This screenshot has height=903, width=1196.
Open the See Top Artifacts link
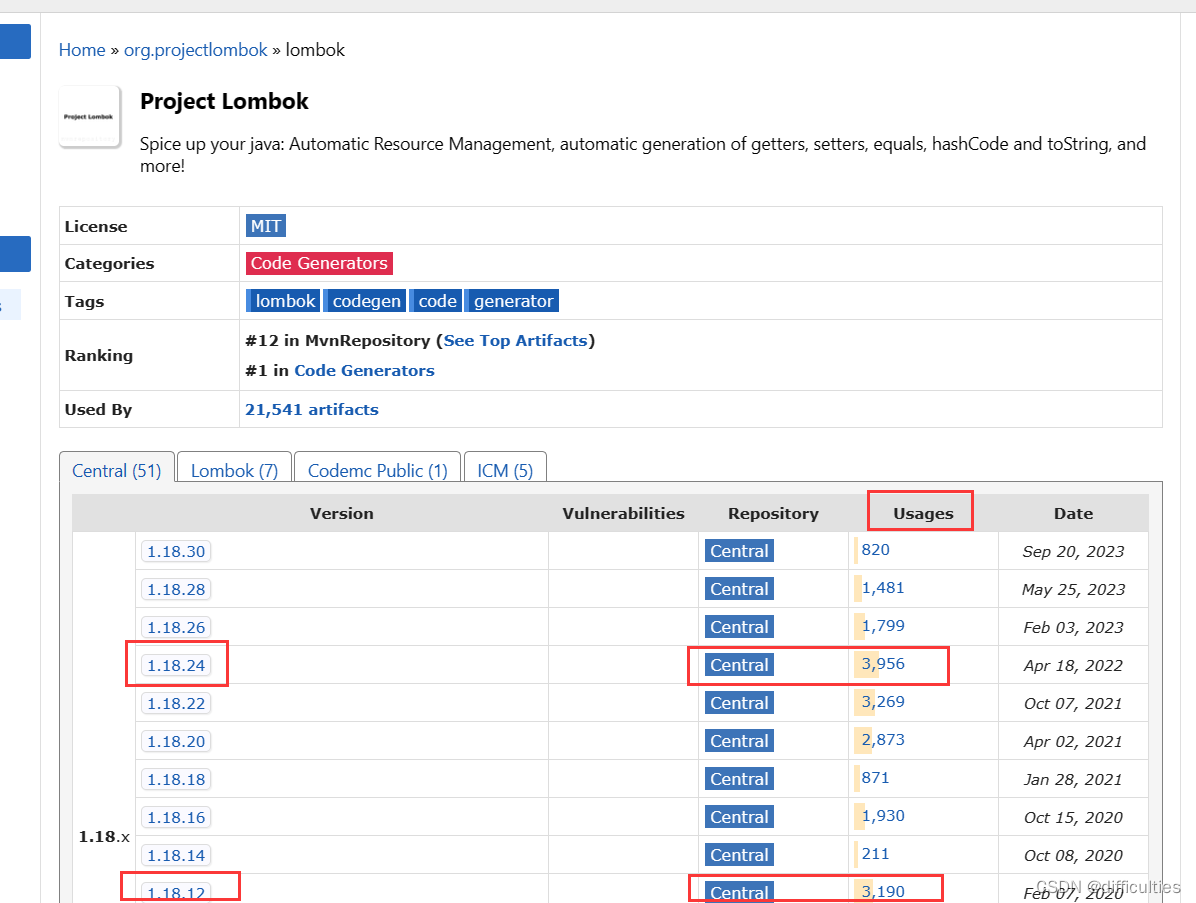click(x=516, y=341)
